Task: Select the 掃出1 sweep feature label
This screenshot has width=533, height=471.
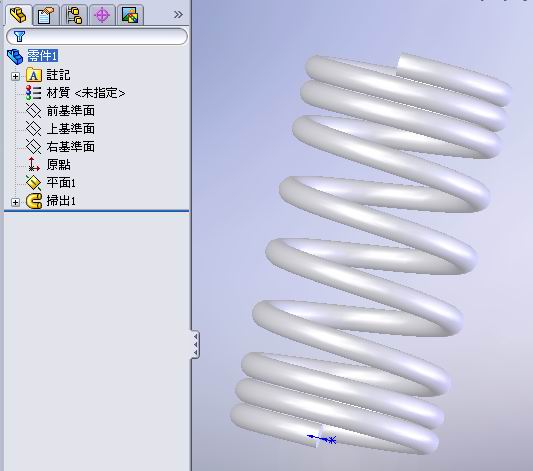Action: coord(61,201)
